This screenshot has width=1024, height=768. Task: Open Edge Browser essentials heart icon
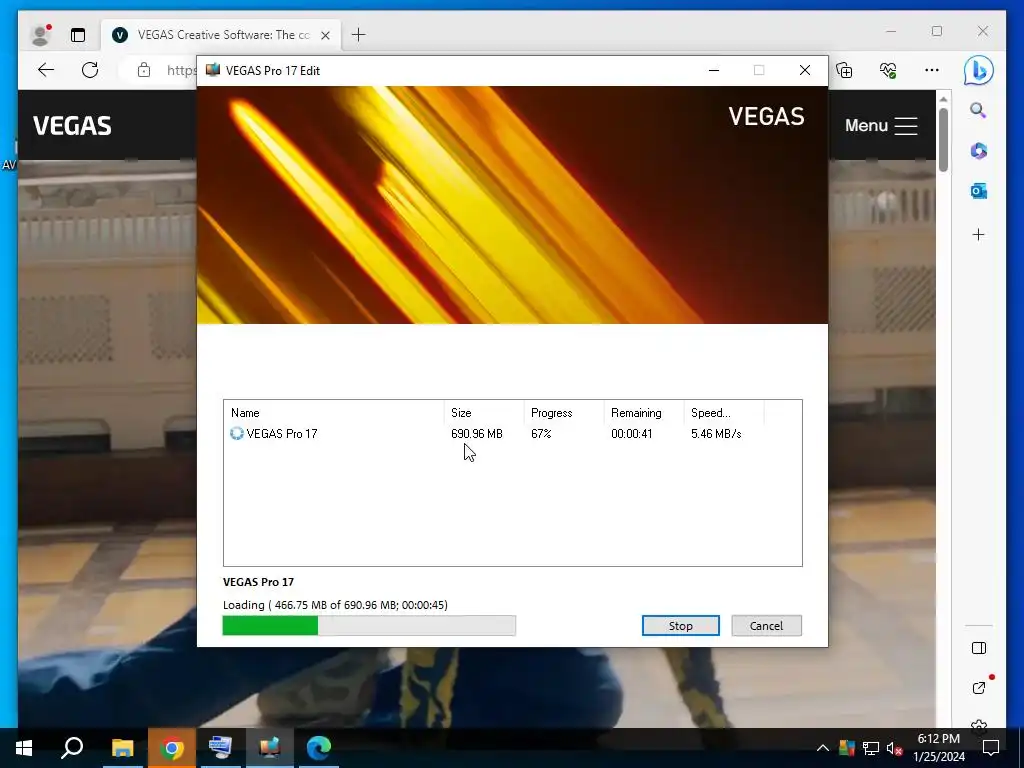(888, 70)
